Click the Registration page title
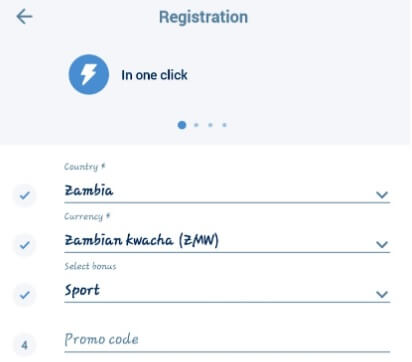 click(203, 17)
